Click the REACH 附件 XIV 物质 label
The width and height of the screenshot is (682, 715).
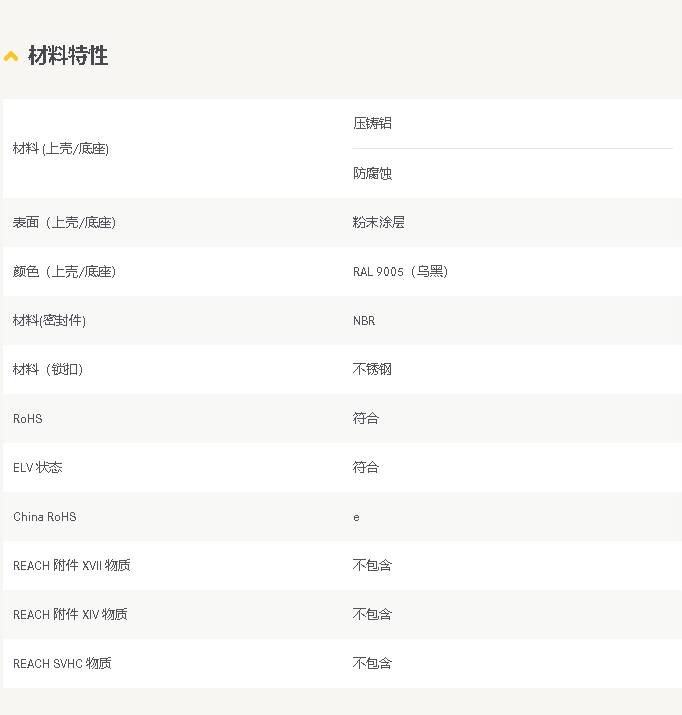click(70, 615)
